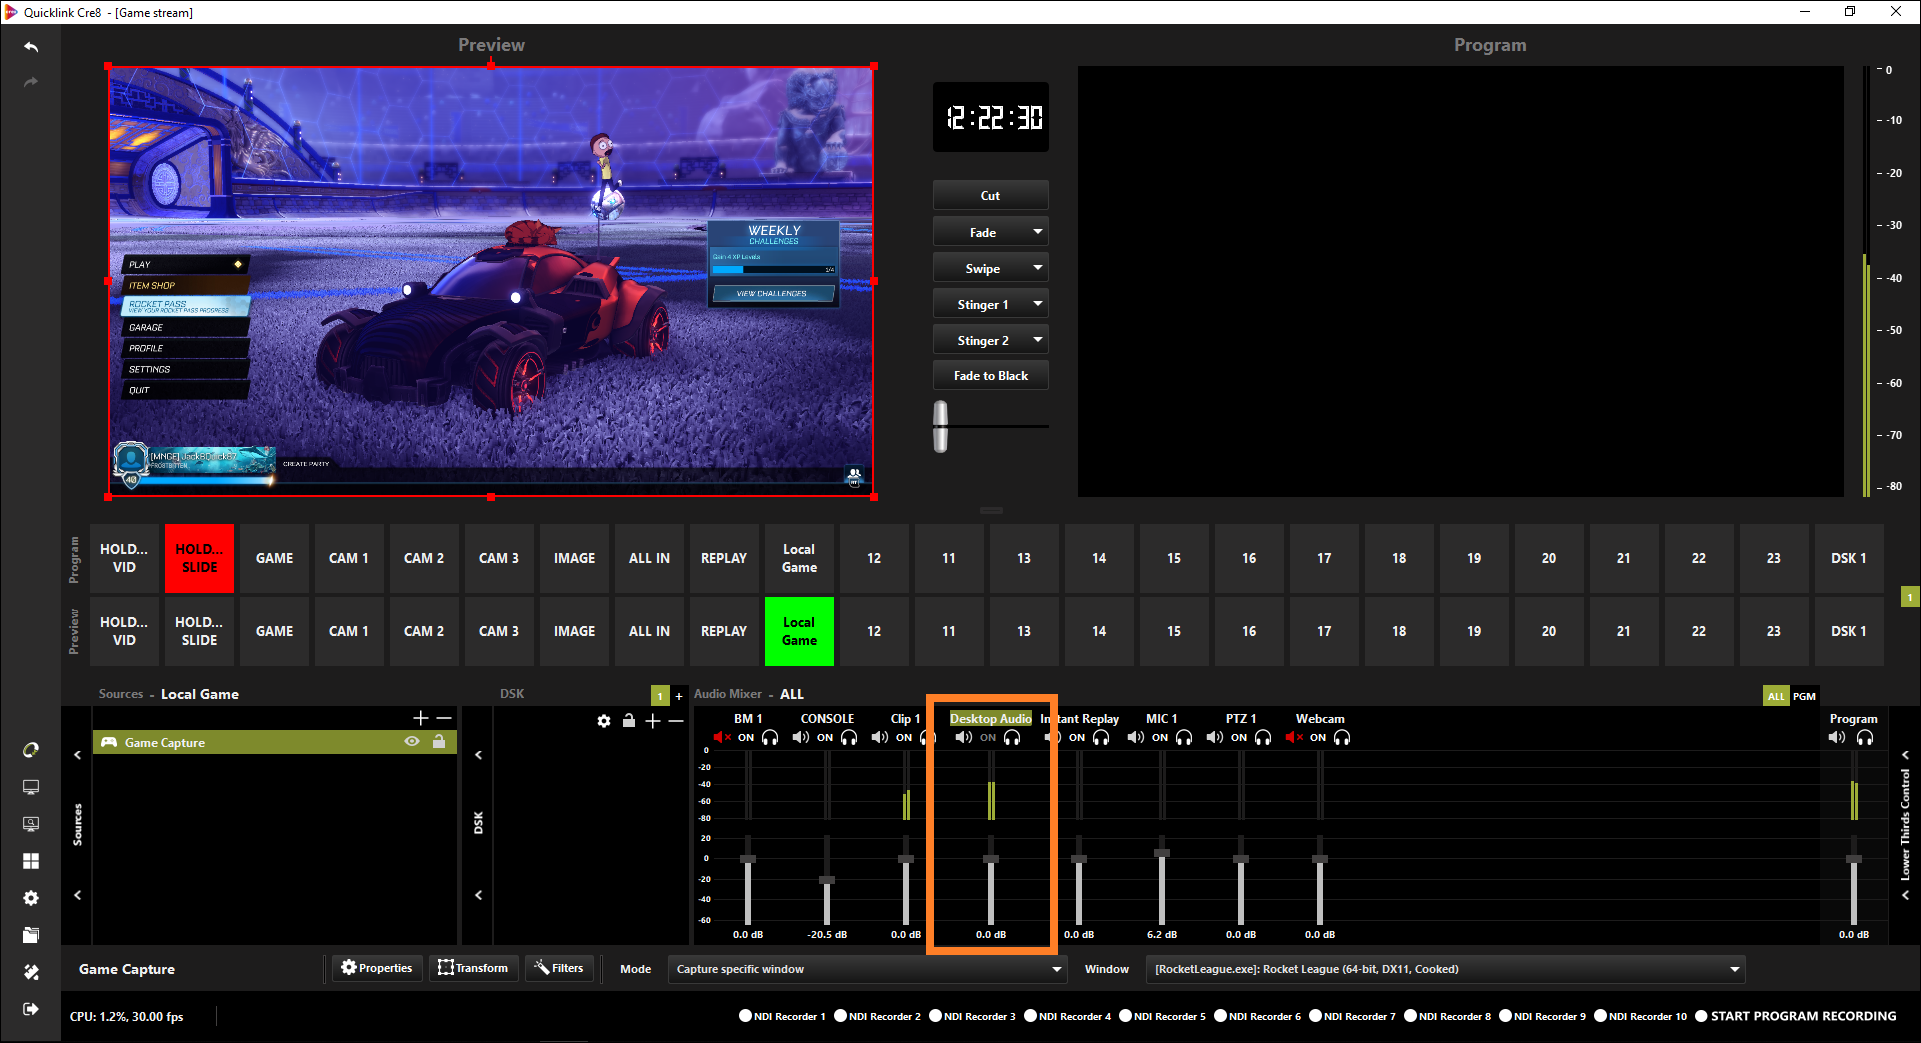Select Lower Thirds page 1 tab
This screenshot has height=1043, width=1921.
coord(1910,597)
